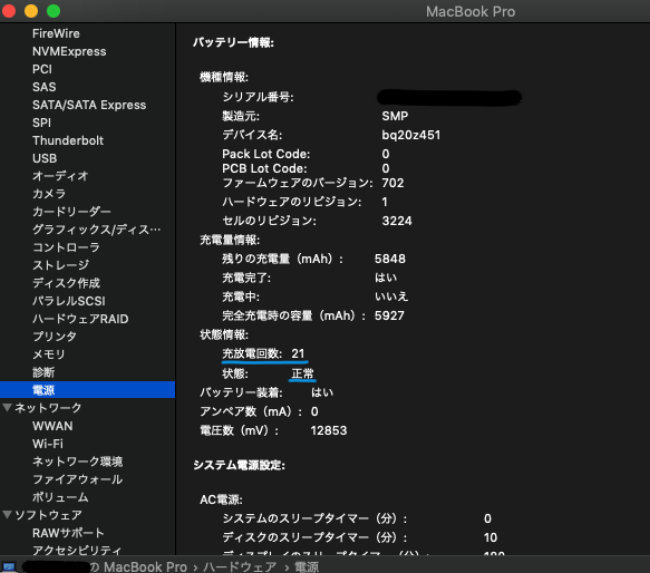
Task: Click the manufacturer value SMP
Action: [x=395, y=116]
